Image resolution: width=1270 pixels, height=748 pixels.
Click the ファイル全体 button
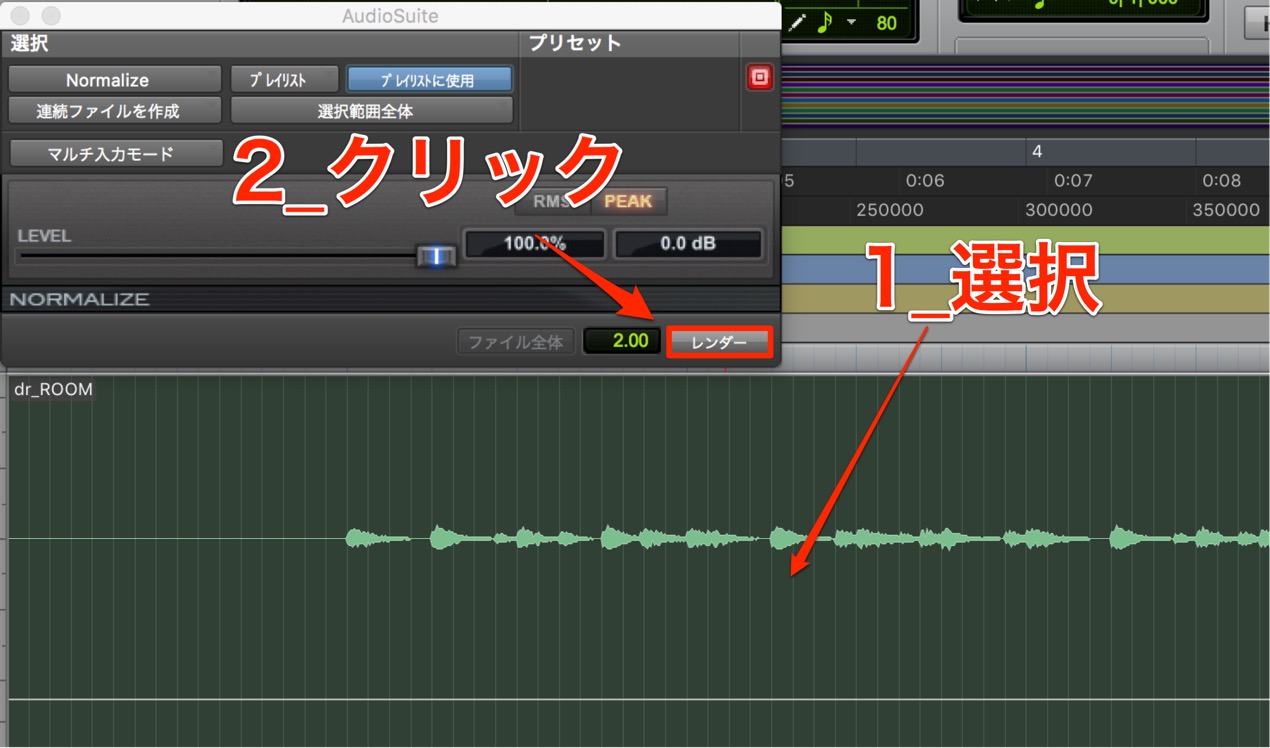pyautogui.click(x=516, y=341)
